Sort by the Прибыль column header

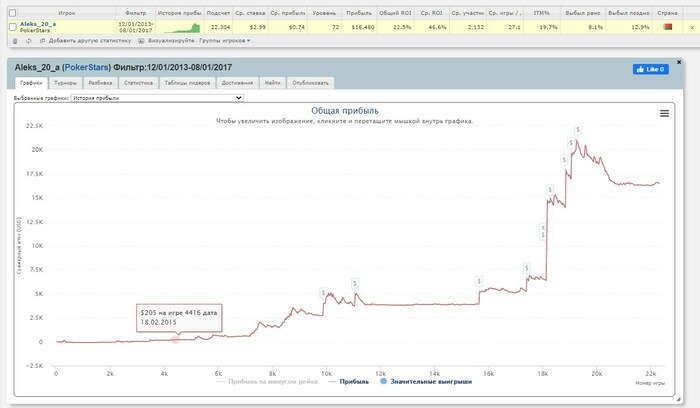[359, 13]
